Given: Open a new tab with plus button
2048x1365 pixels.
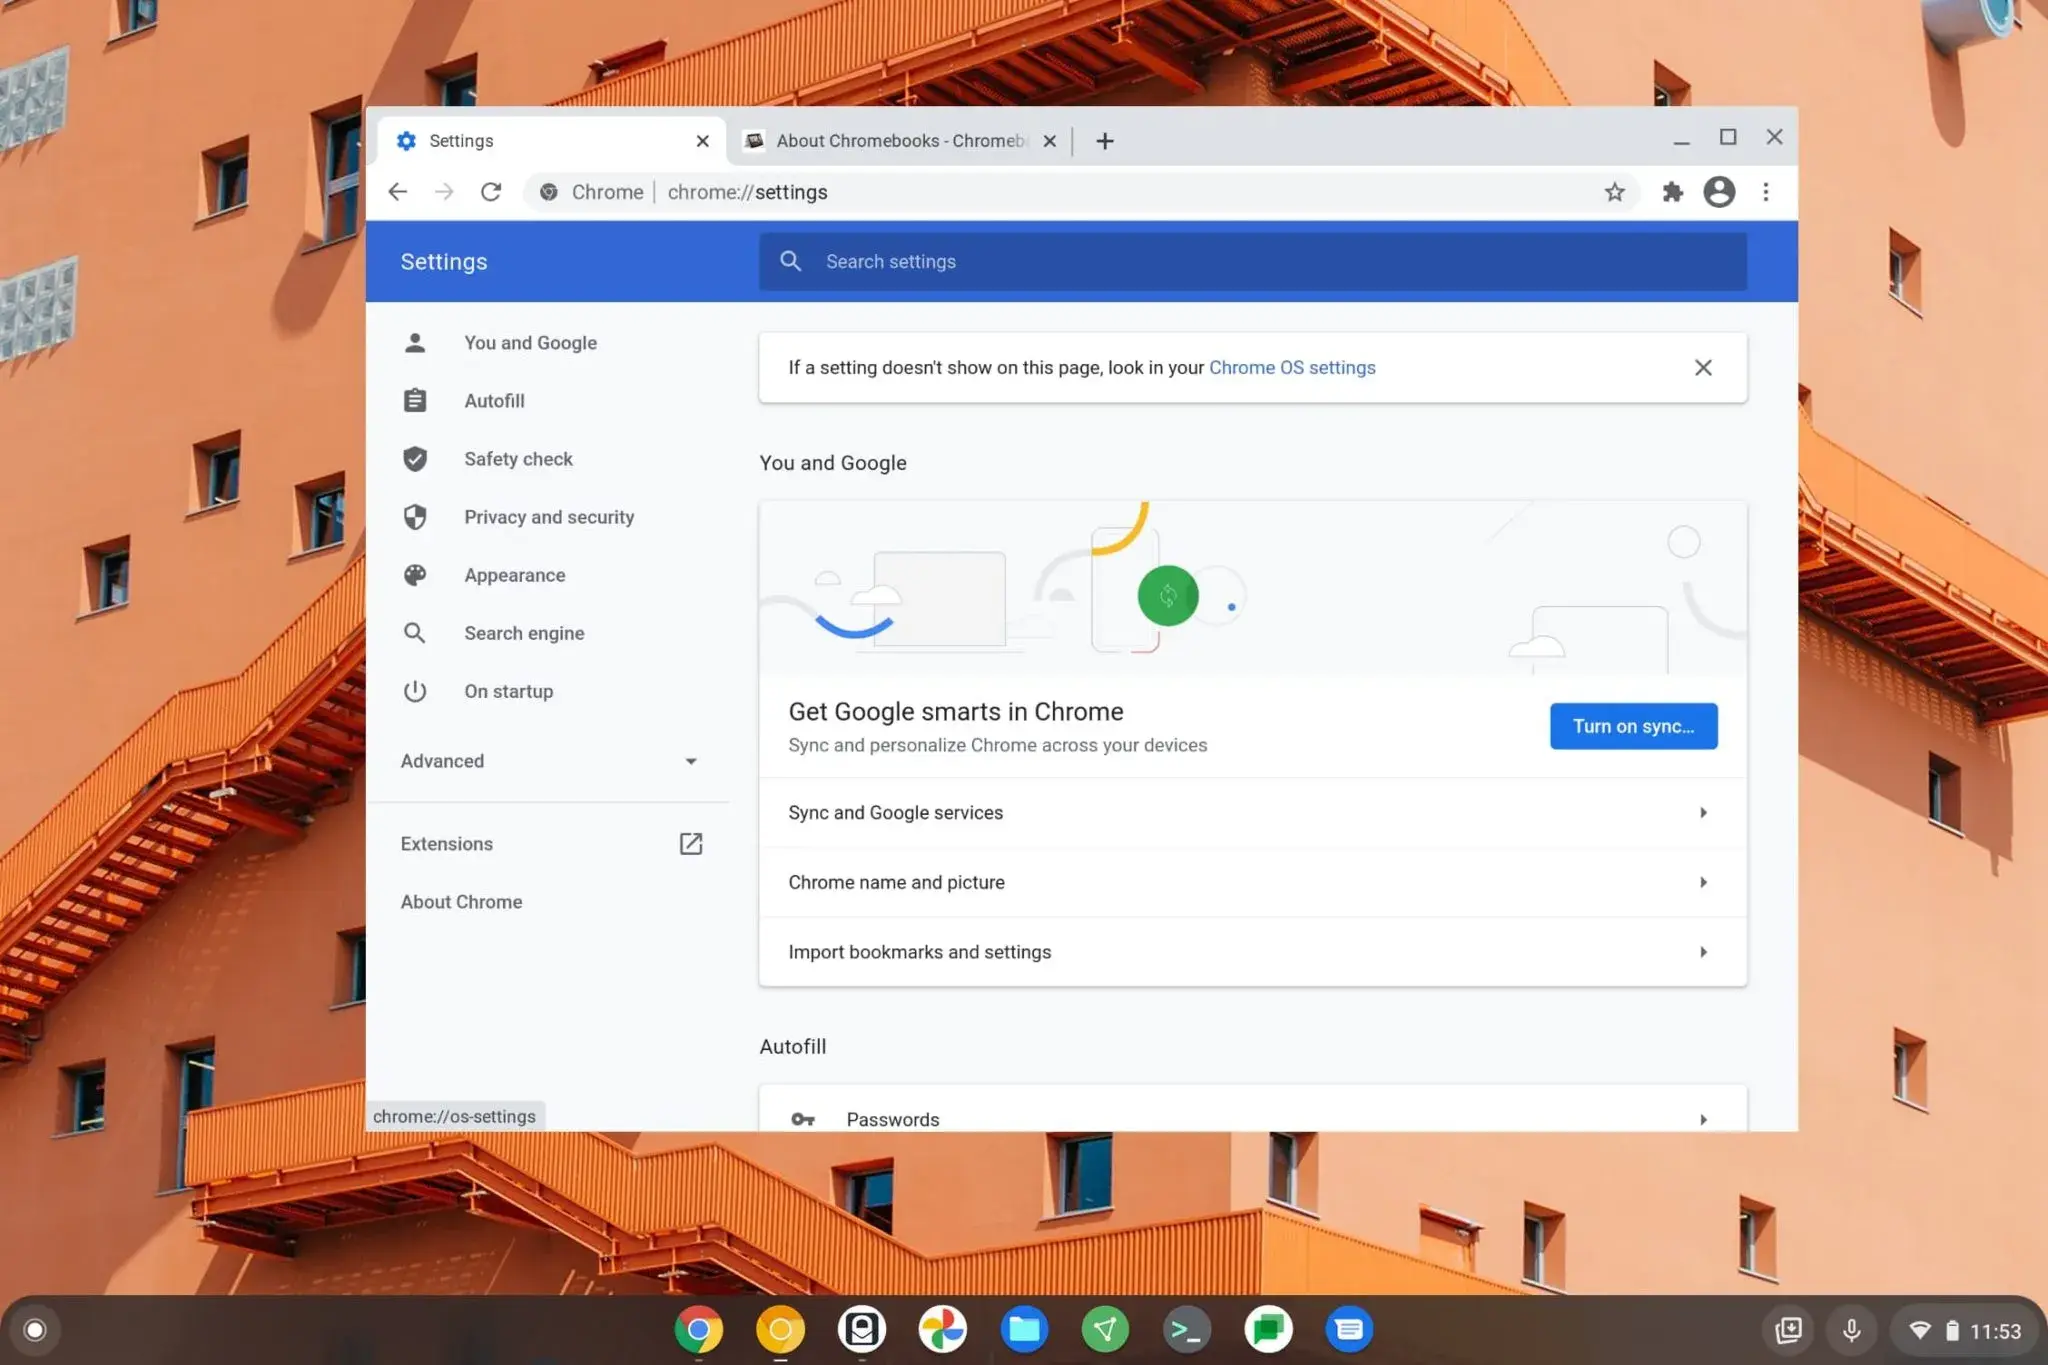Looking at the screenshot, I should tap(1104, 141).
